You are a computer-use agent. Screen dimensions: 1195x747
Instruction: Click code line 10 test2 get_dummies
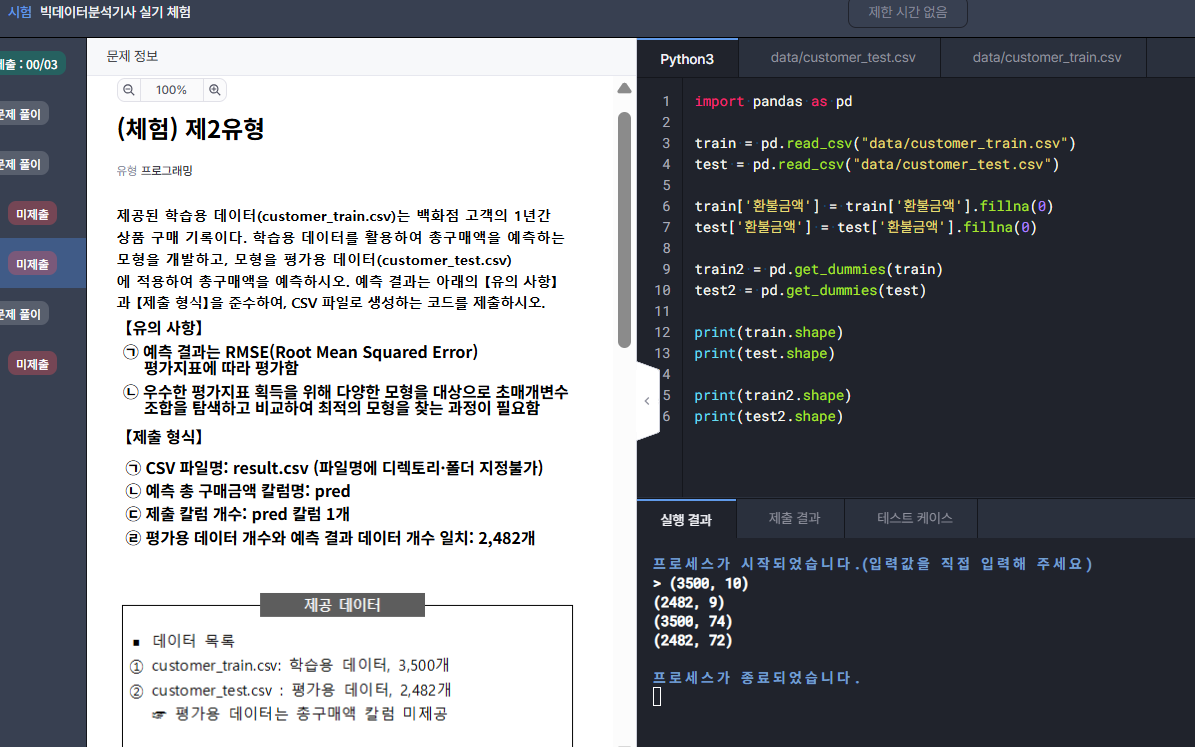[x=810, y=290]
